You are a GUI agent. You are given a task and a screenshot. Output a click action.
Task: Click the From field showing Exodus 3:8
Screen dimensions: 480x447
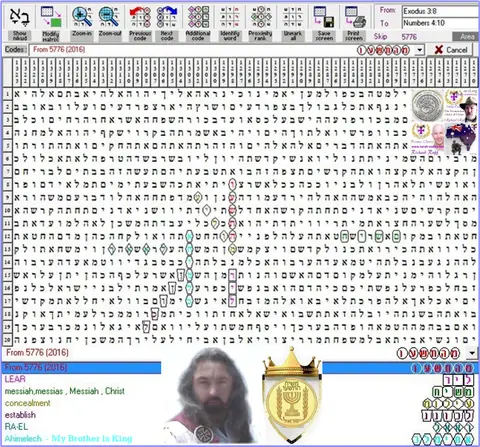[x=440, y=11]
